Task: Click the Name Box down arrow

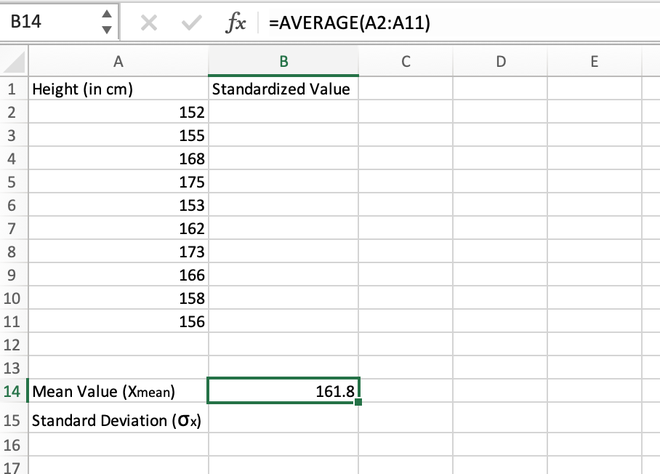Action: pos(107,30)
